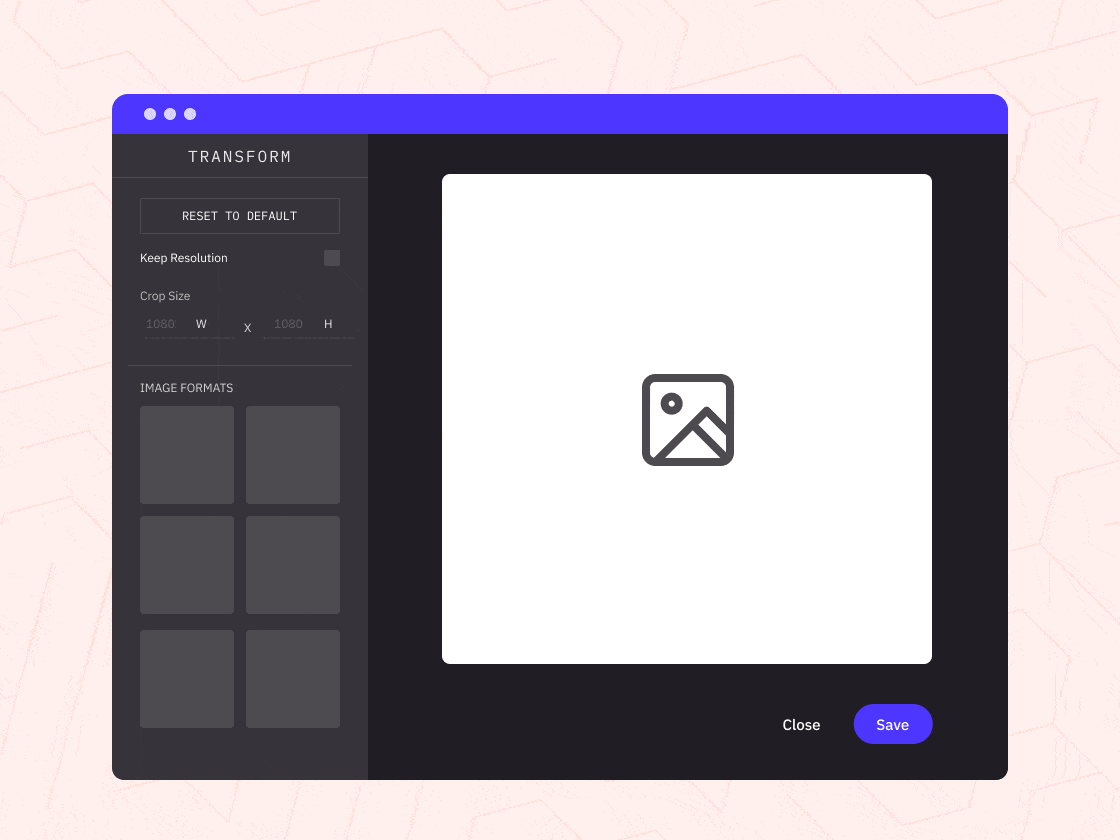Save the transform changes

893,725
